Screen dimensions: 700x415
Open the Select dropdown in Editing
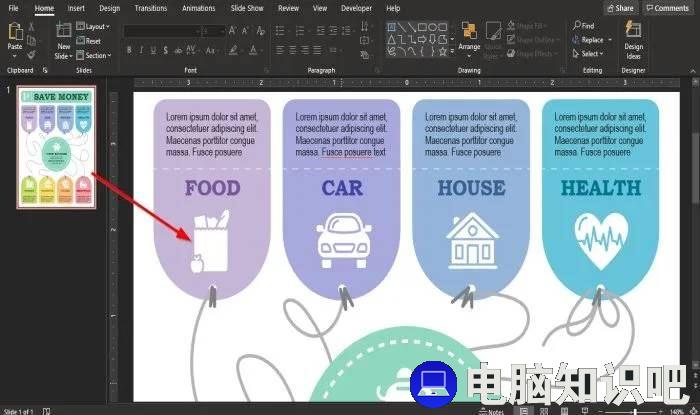pos(588,54)
